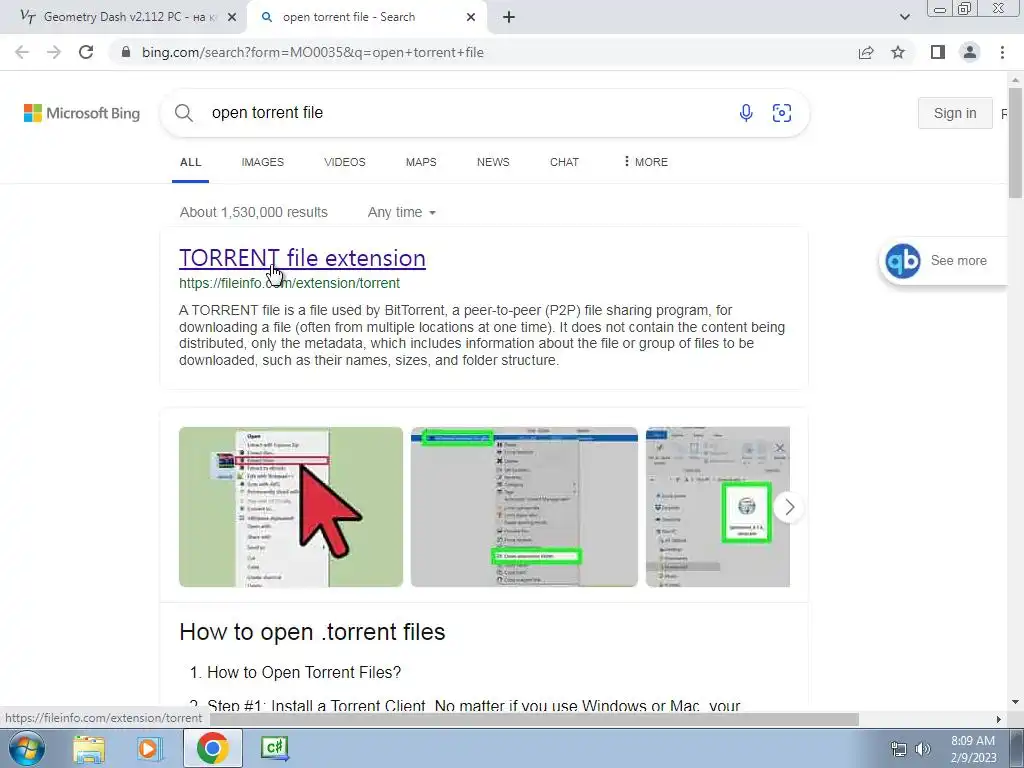Screen dimensions: 1024x768
Task: Click list item How to Open Torrent Files?
Action: [x=304, y=673]
